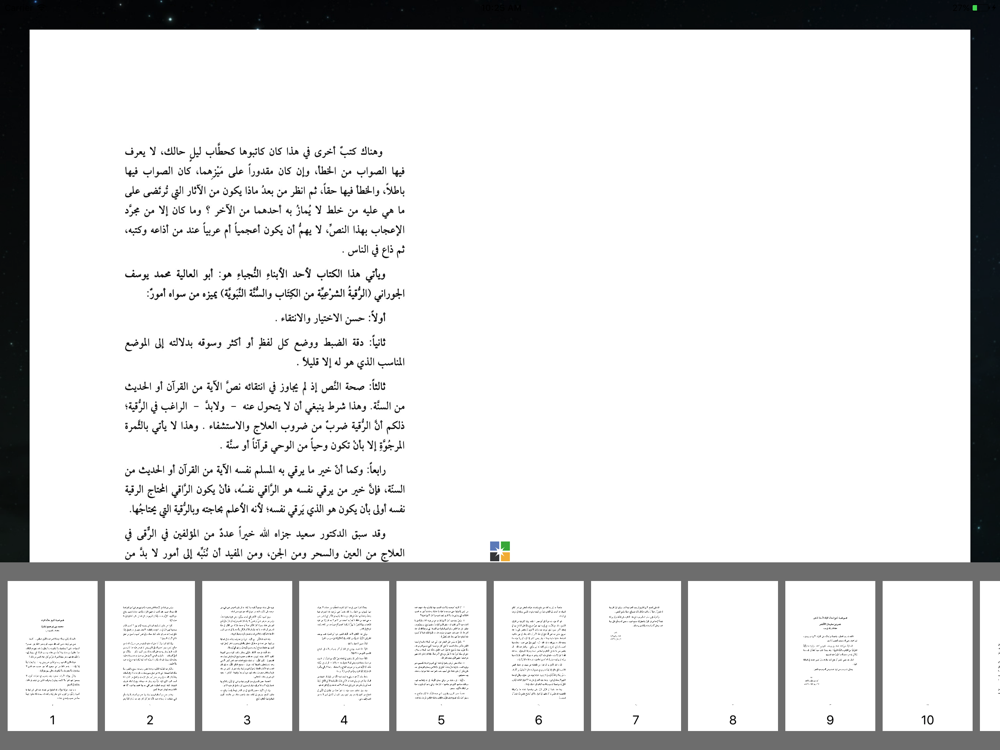Select page 6 in the thumbnail strip
1000x750 pixels.
[539, 656]
